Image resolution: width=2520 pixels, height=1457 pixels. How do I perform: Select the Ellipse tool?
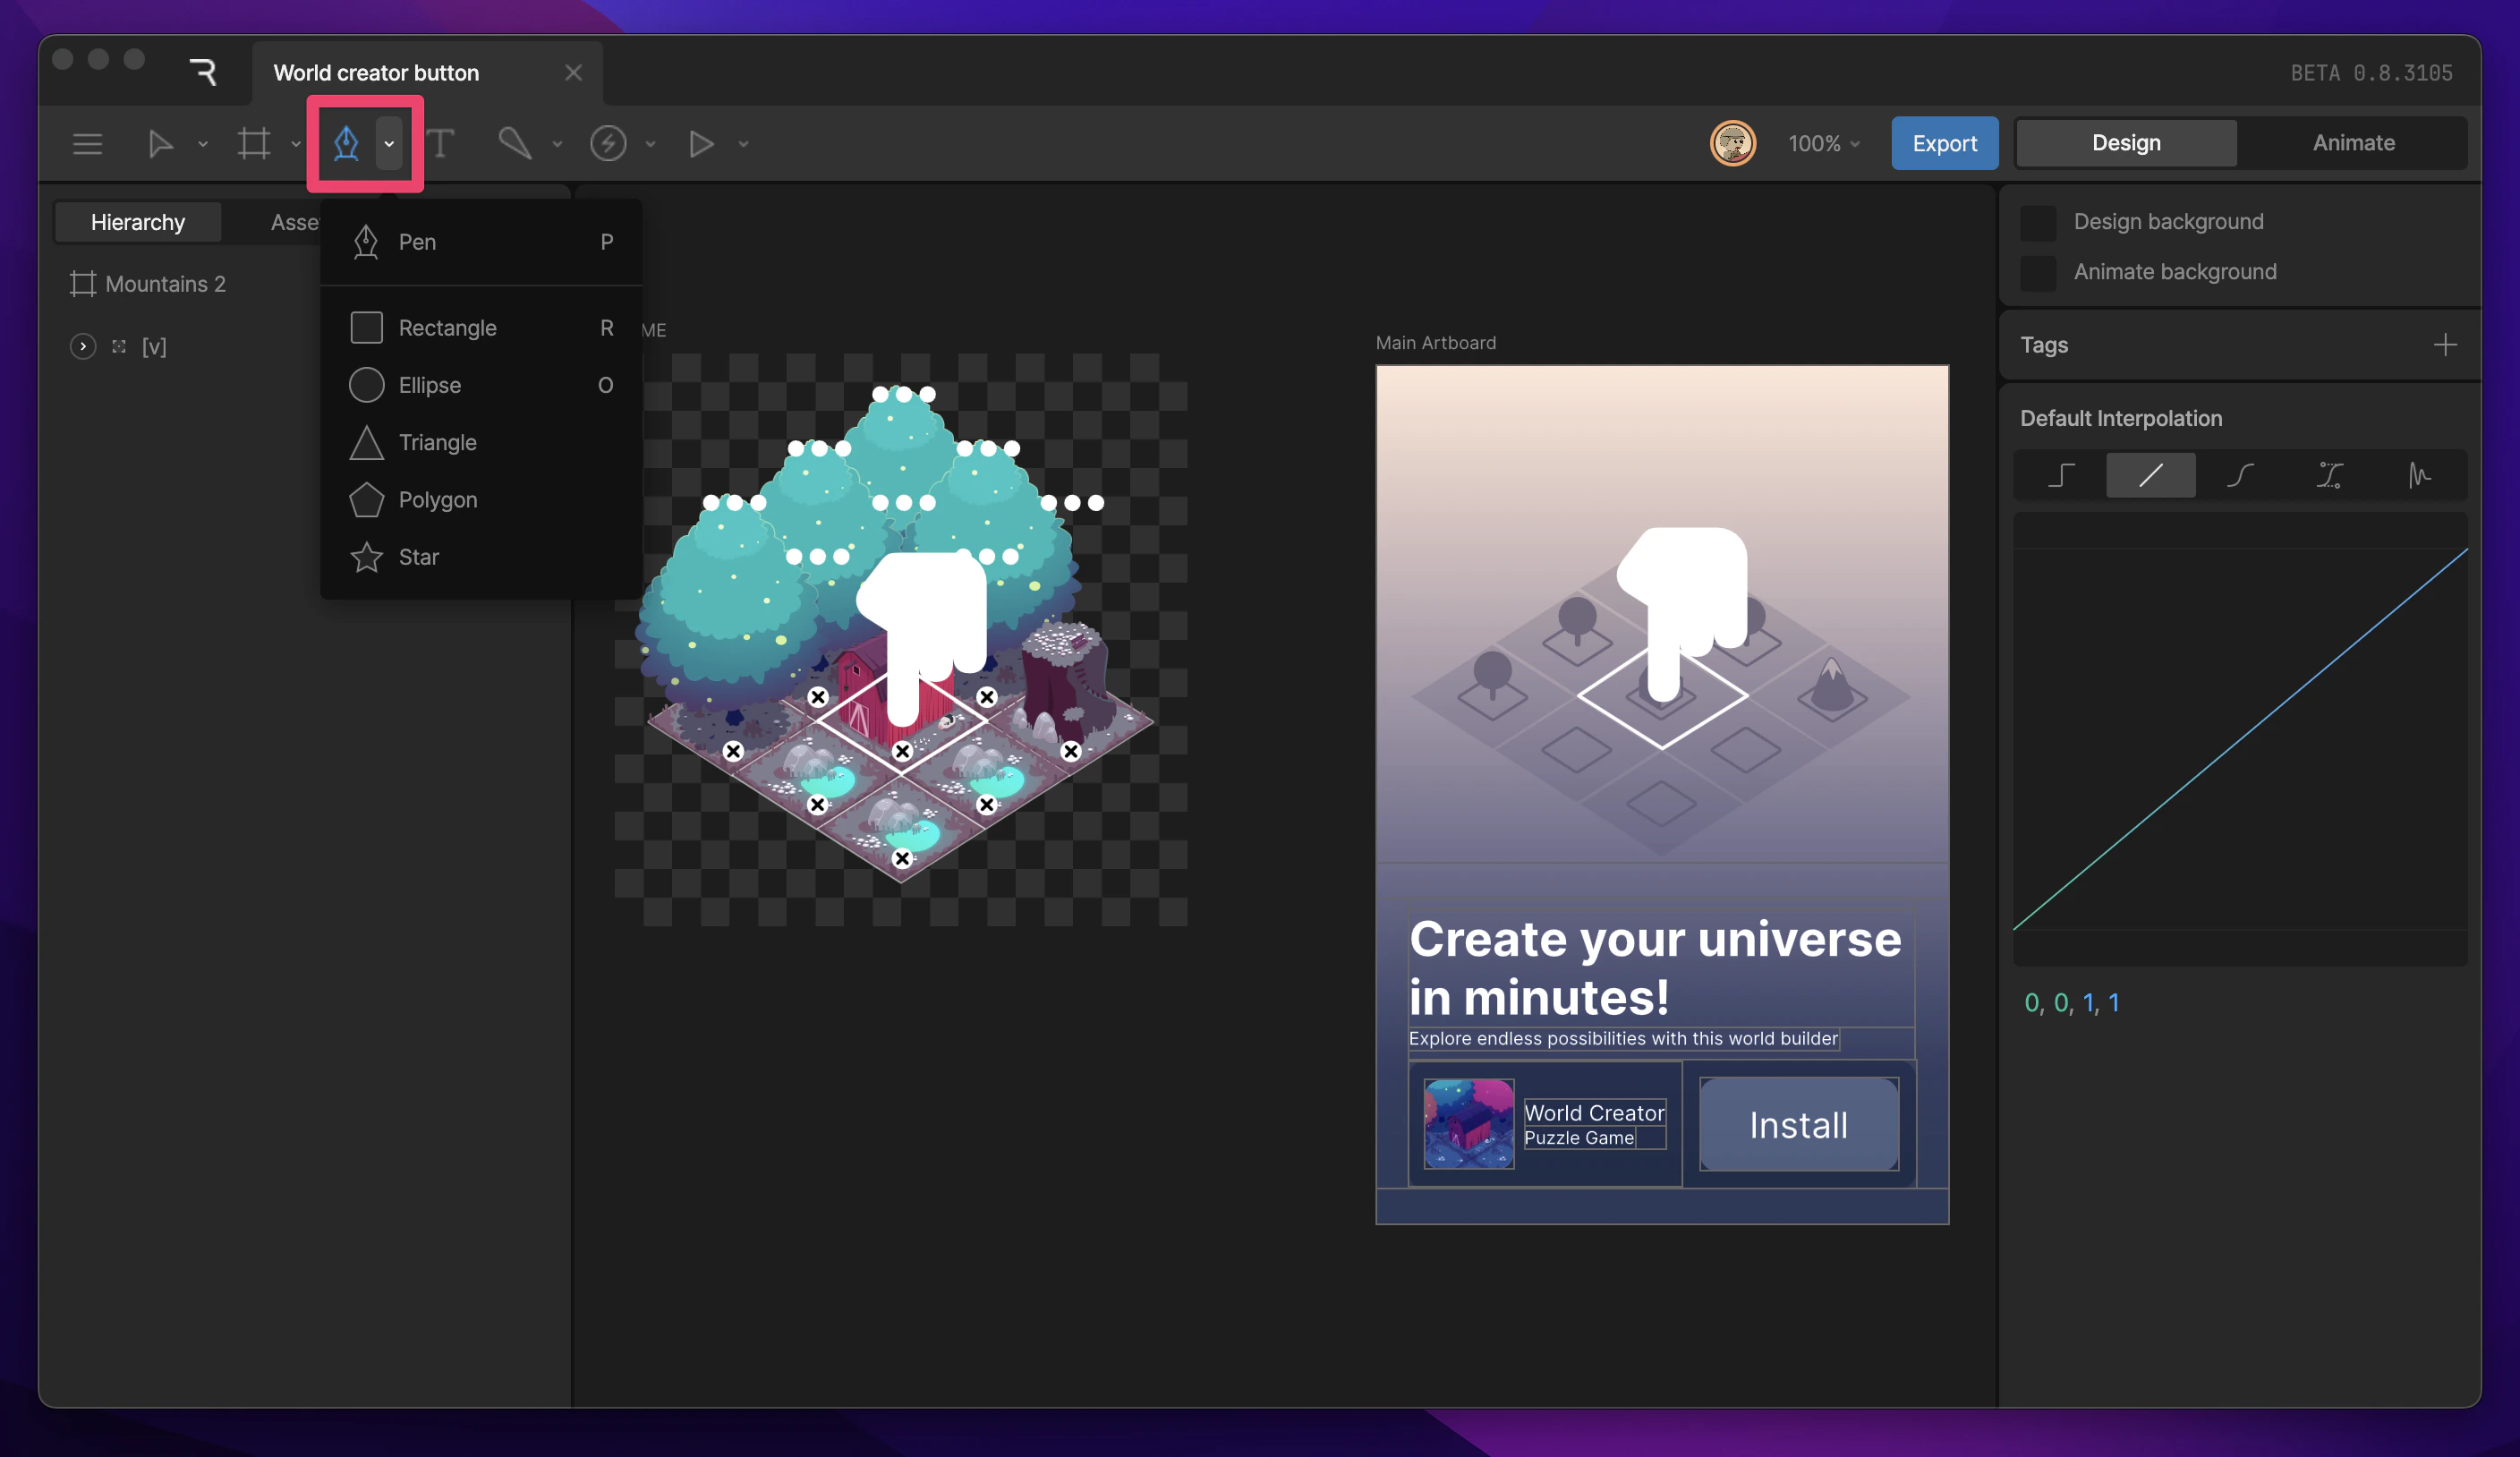pos(429,384)
